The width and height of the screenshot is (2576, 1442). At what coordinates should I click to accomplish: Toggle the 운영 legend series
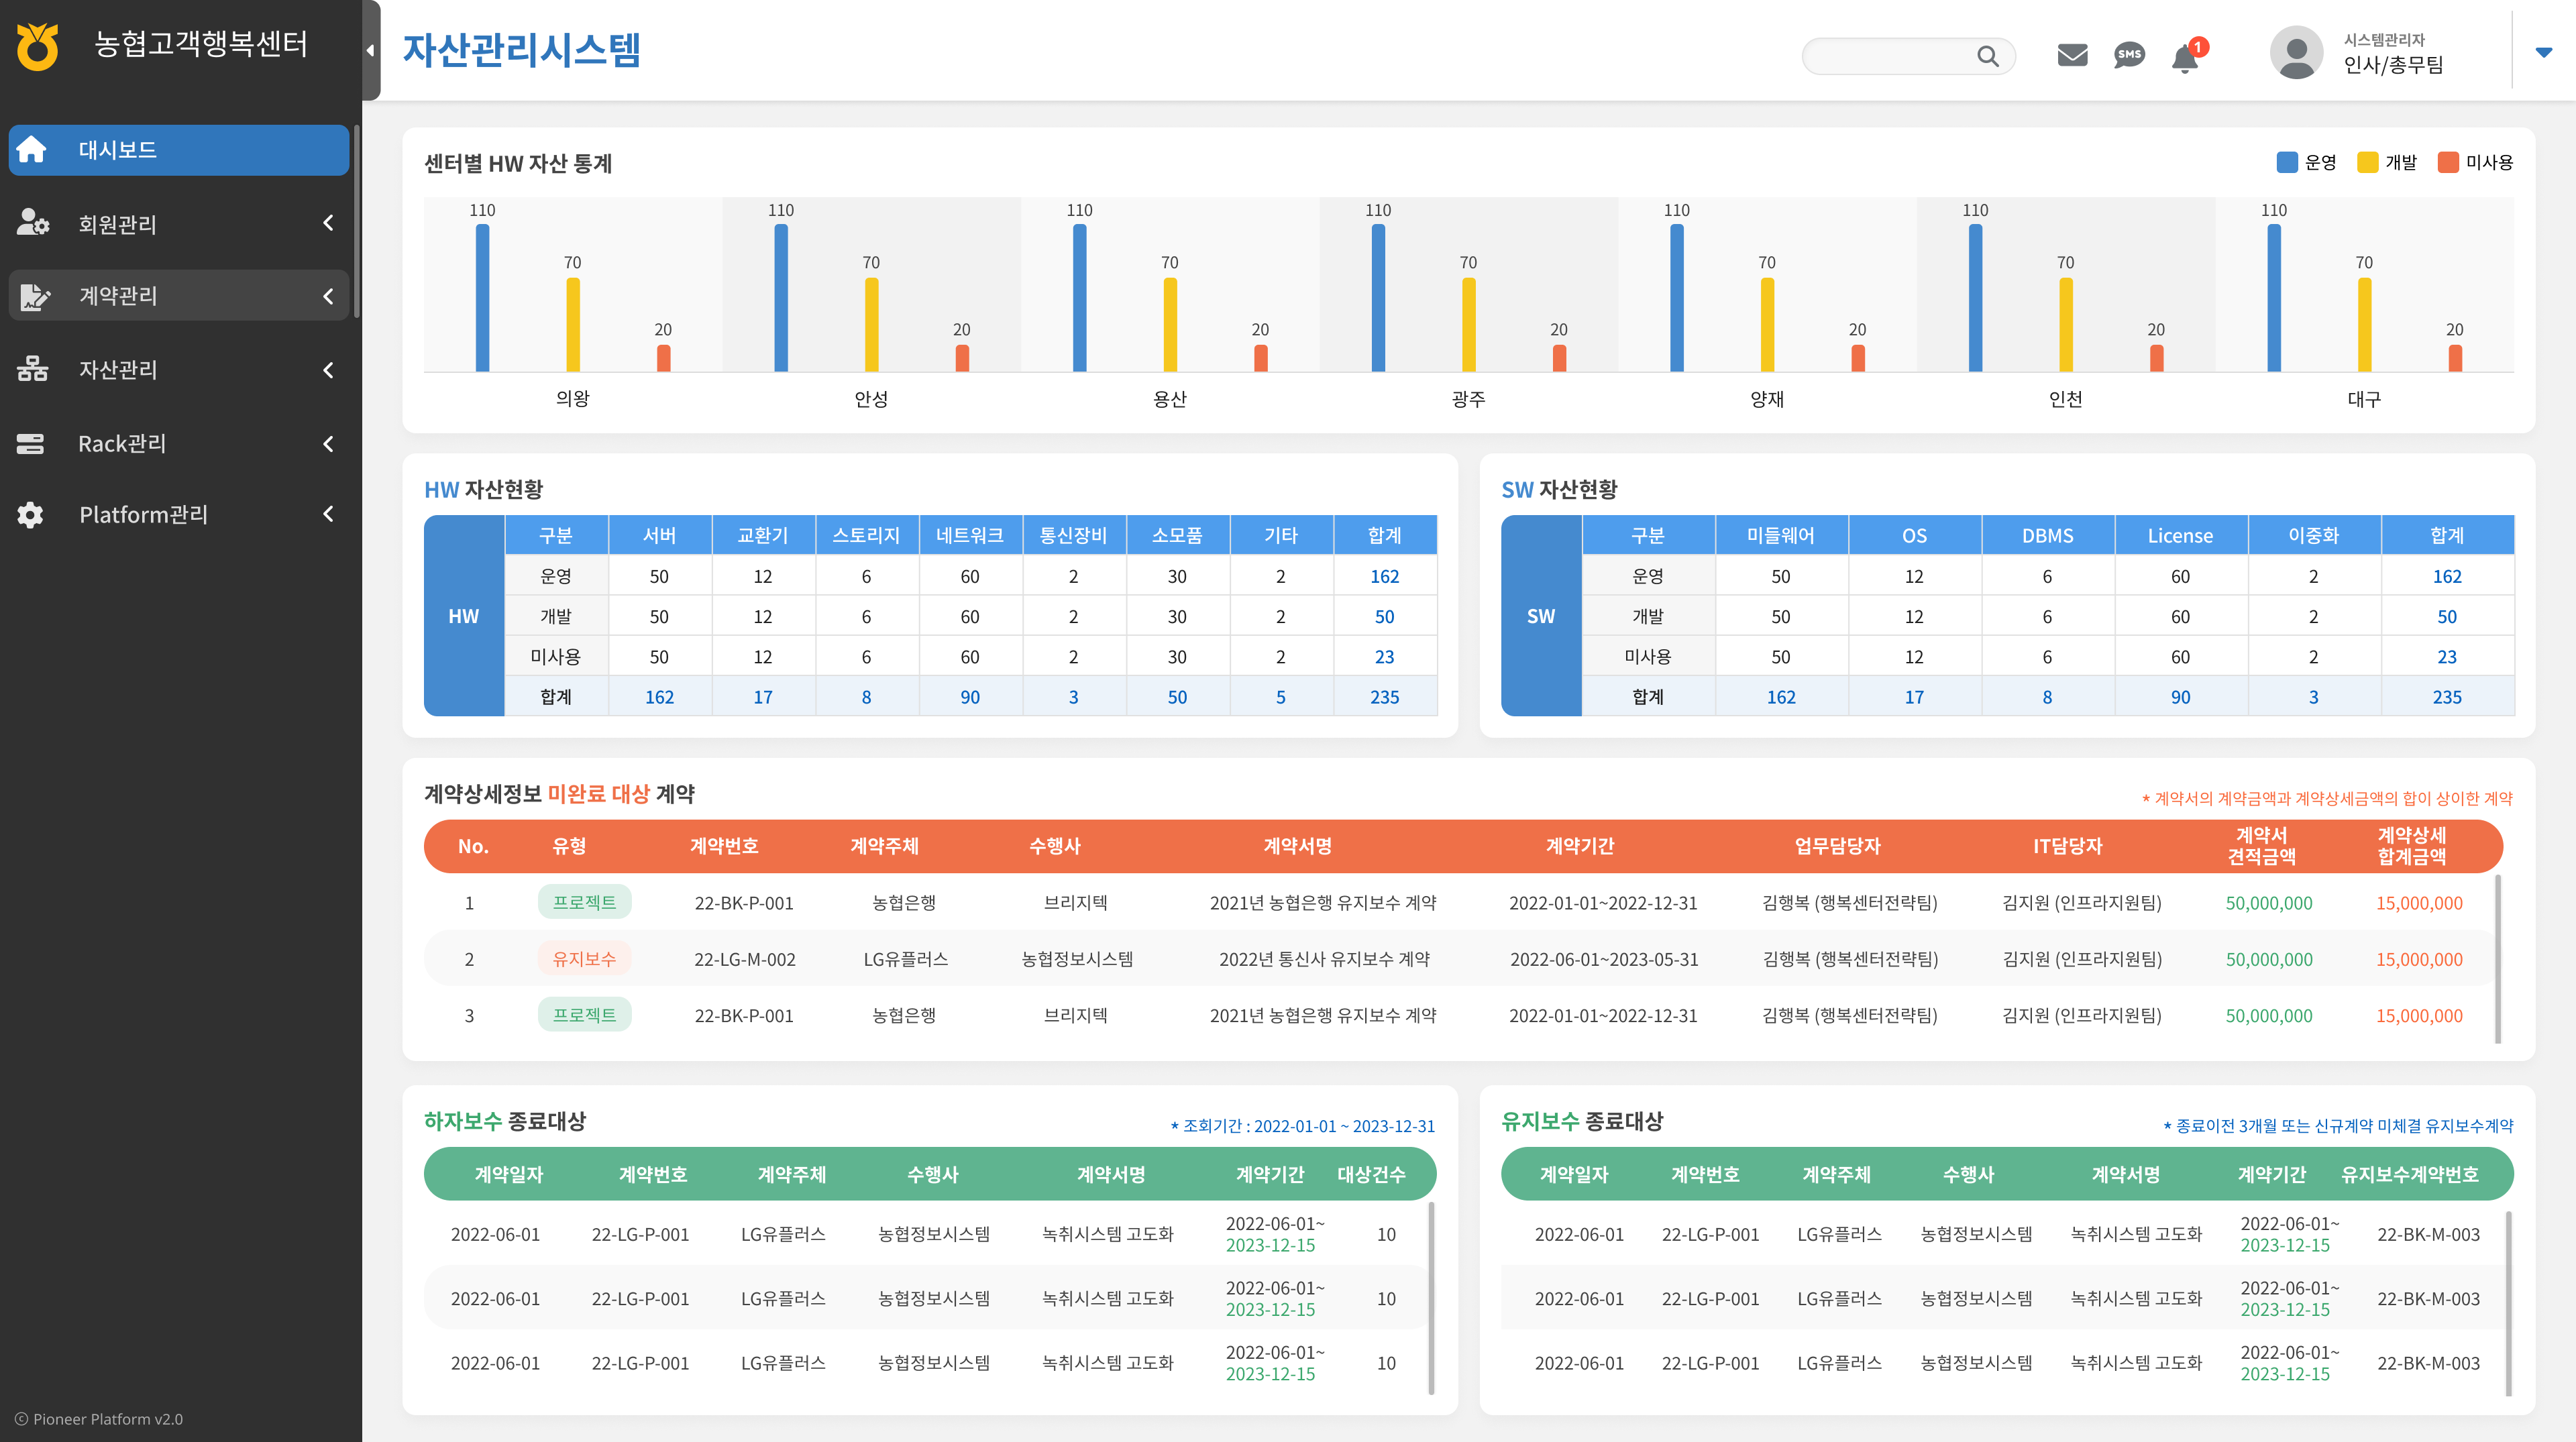click(x=2306, y=162)
